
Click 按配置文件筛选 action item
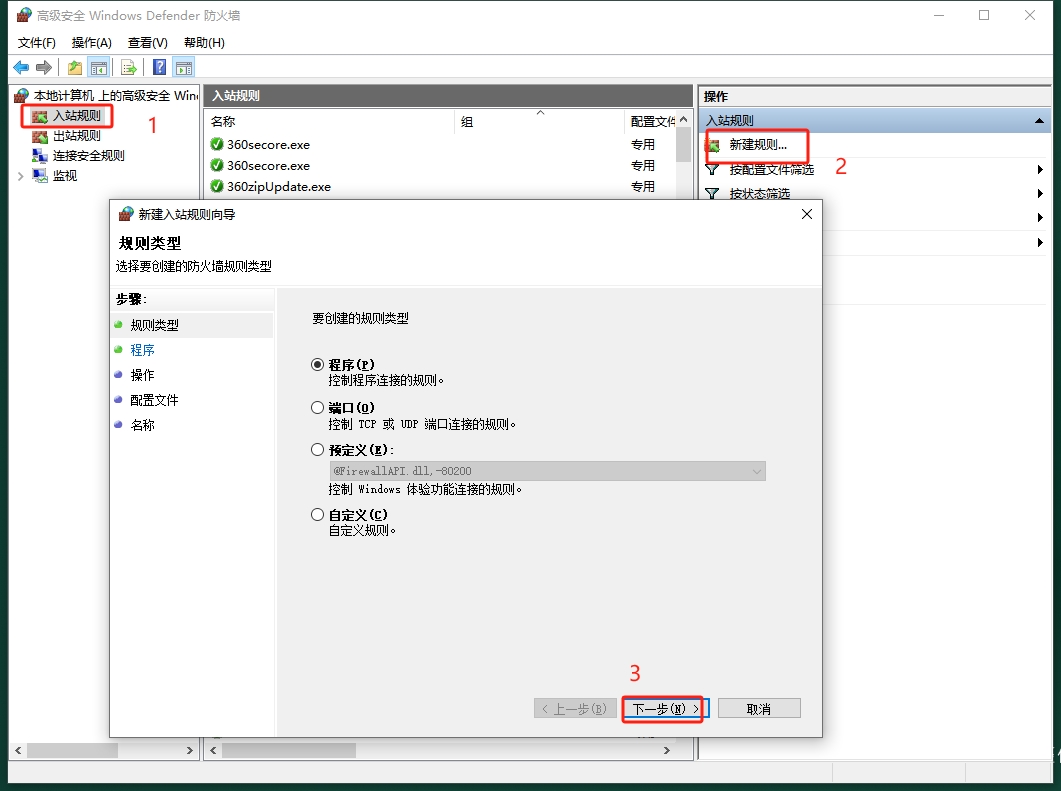click(x=771, y=169)
